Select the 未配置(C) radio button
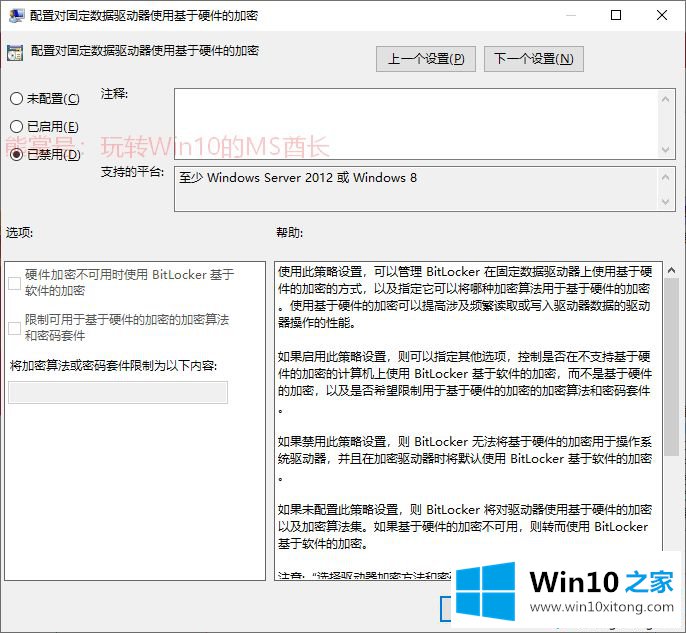This screenshot has width=686, height=633. (x=17, y=98)
